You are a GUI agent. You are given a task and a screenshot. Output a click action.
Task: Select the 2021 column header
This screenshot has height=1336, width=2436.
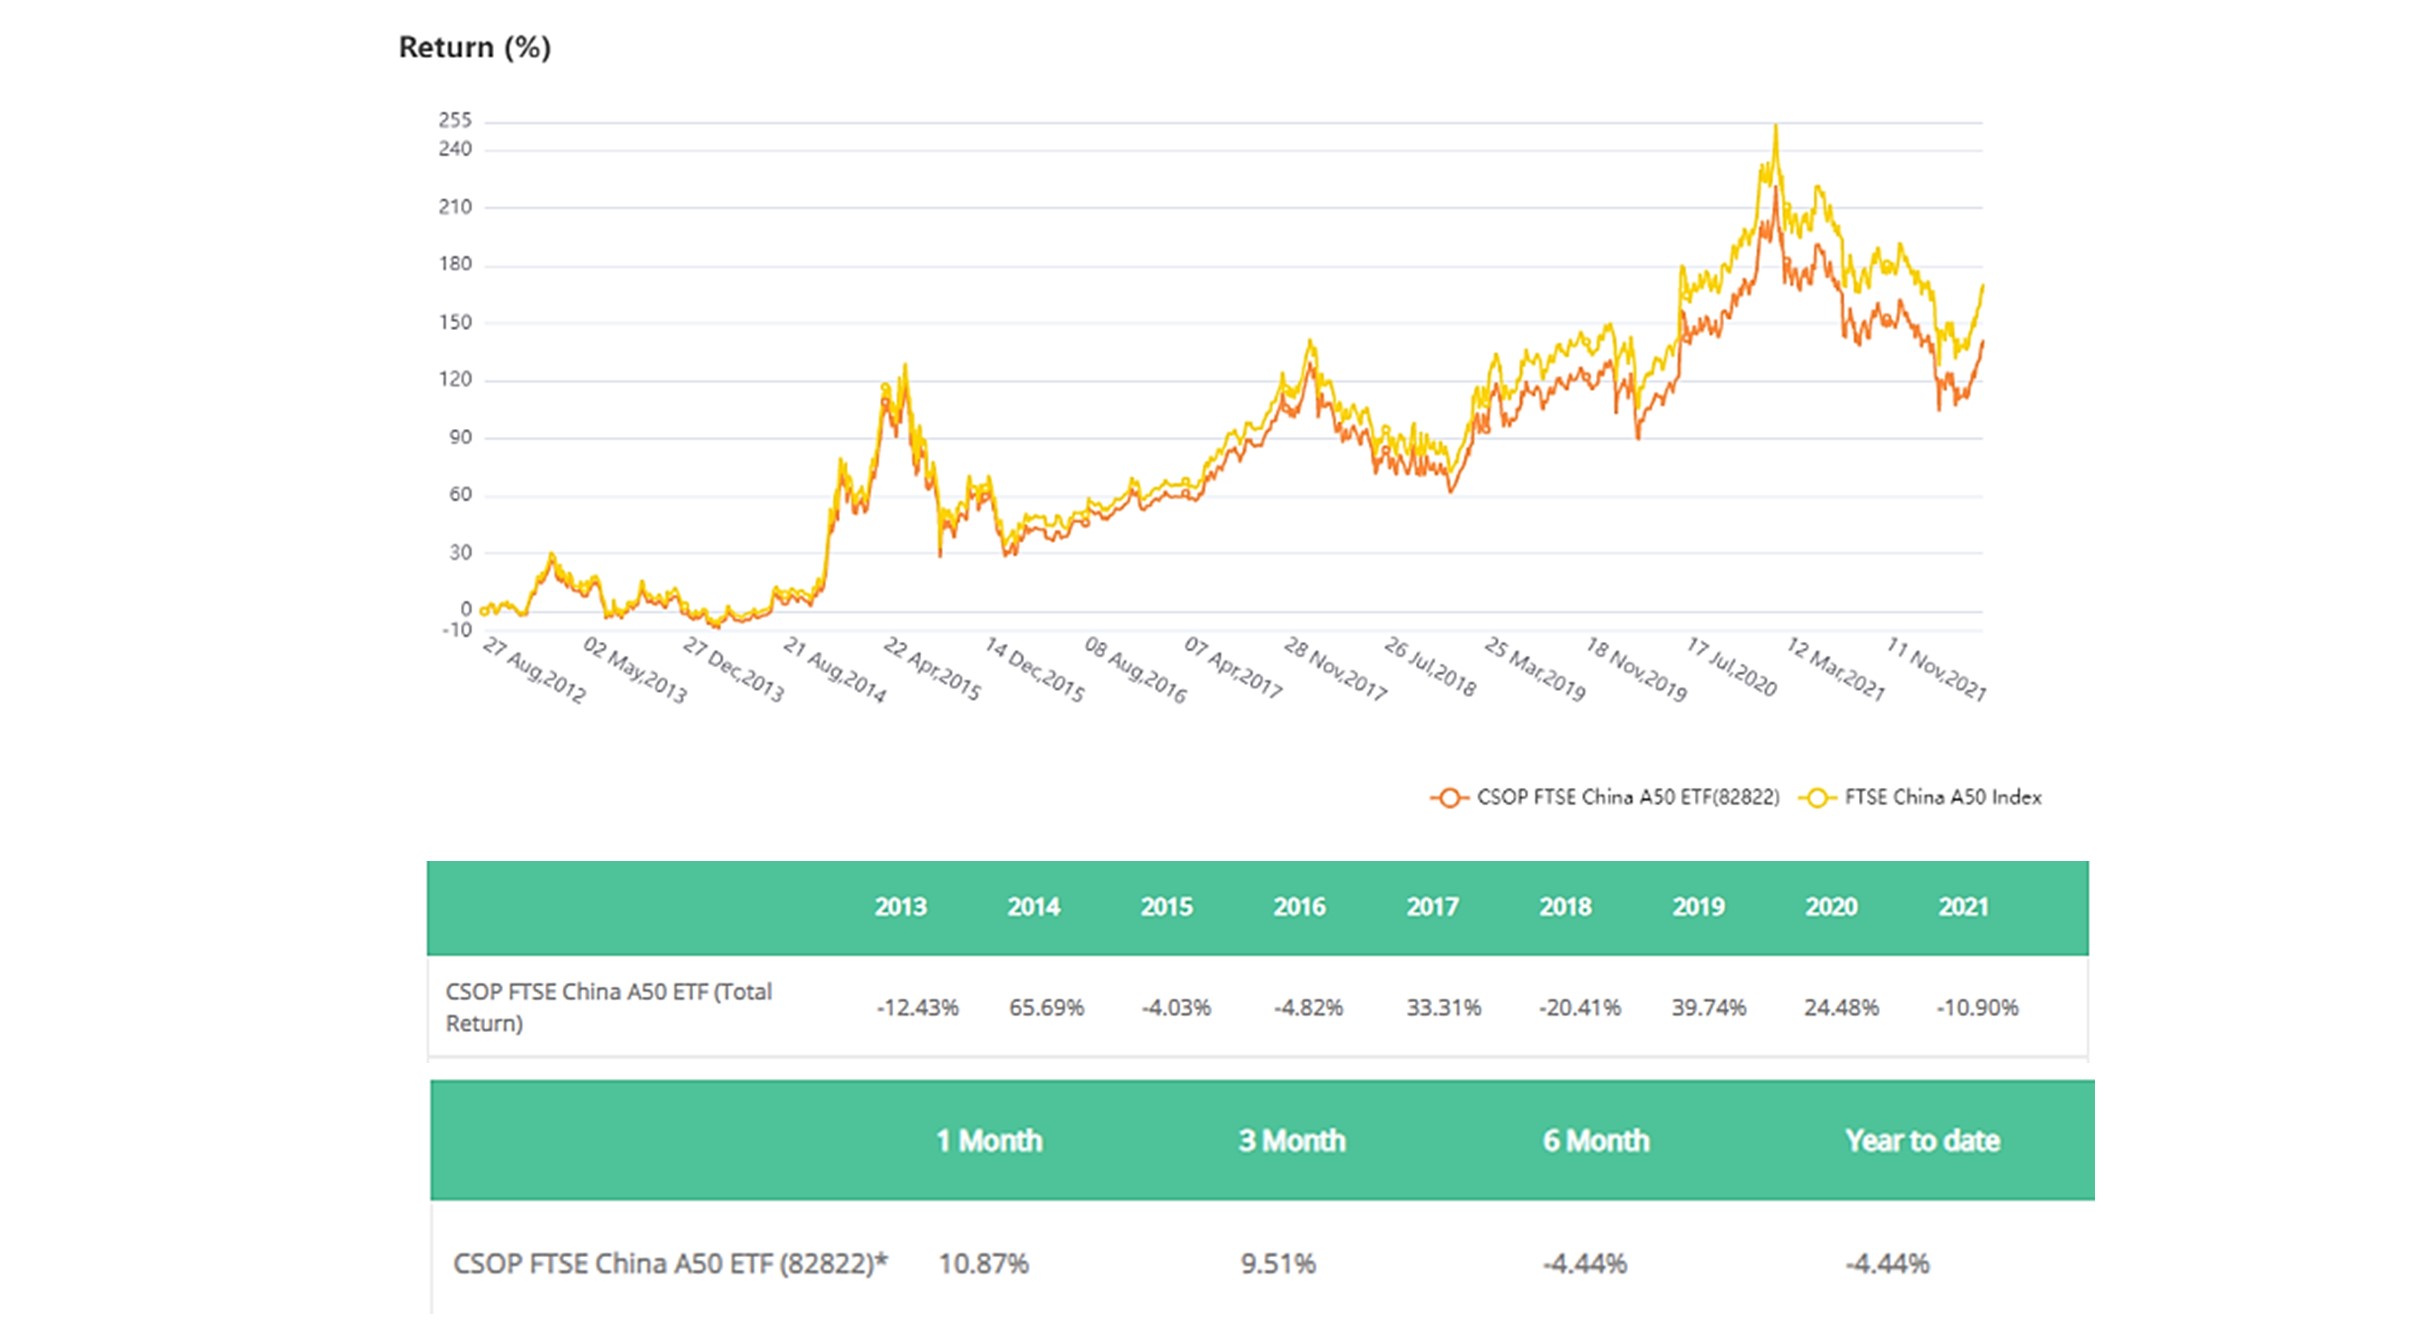click(x=1963, y=907)
